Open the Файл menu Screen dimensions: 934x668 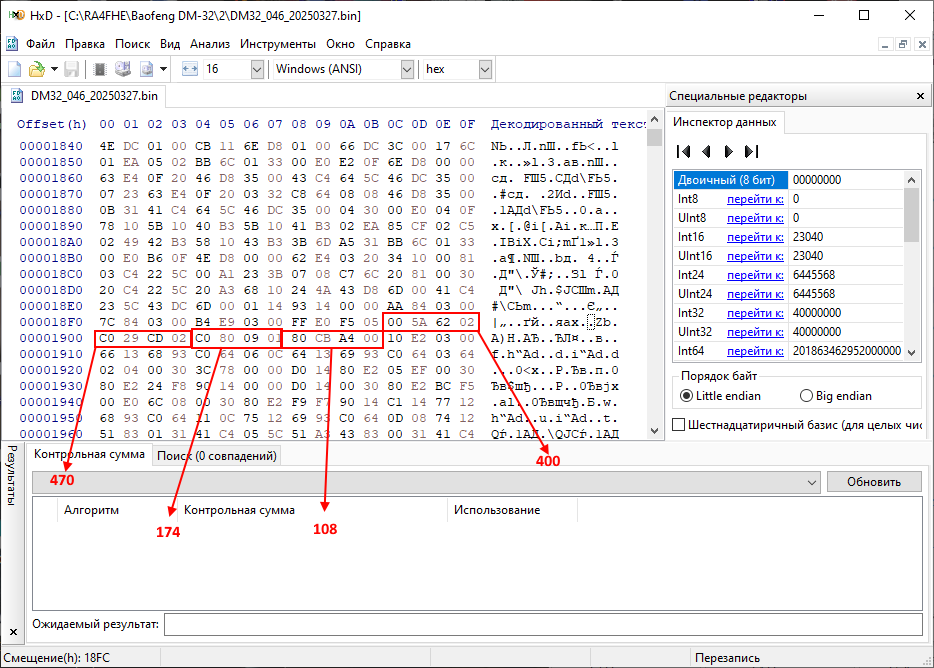pos(41,44)
